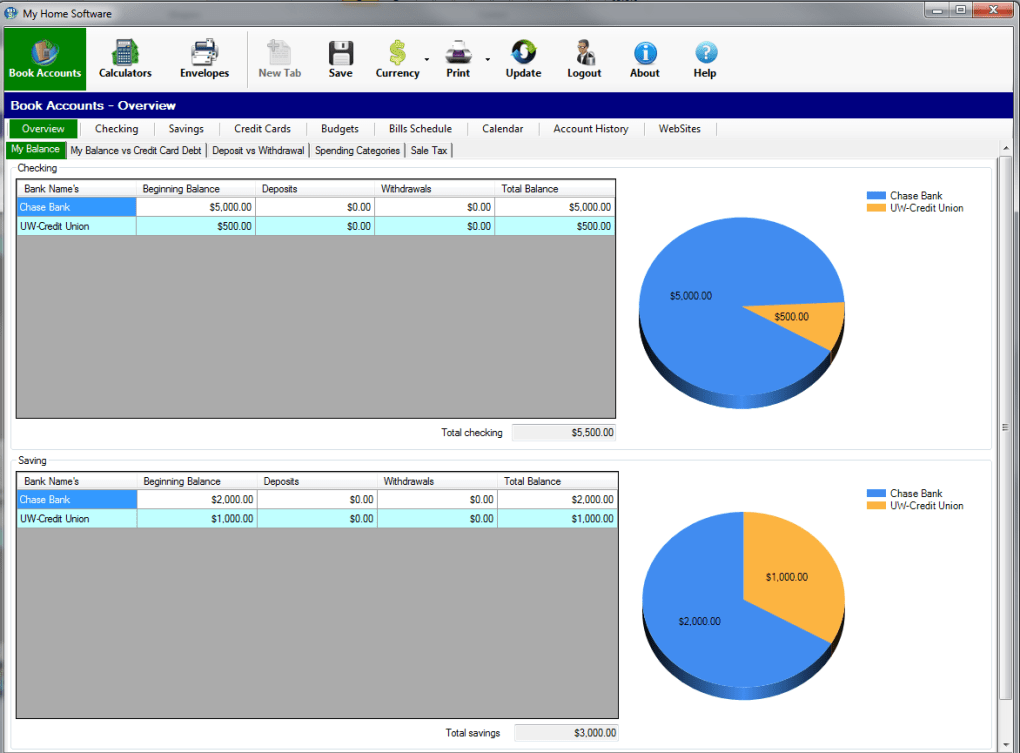Screen dimensions: 1020x753
Task: Click the Chase Bank legend color swatch
Action: click(x=878, y=196)
